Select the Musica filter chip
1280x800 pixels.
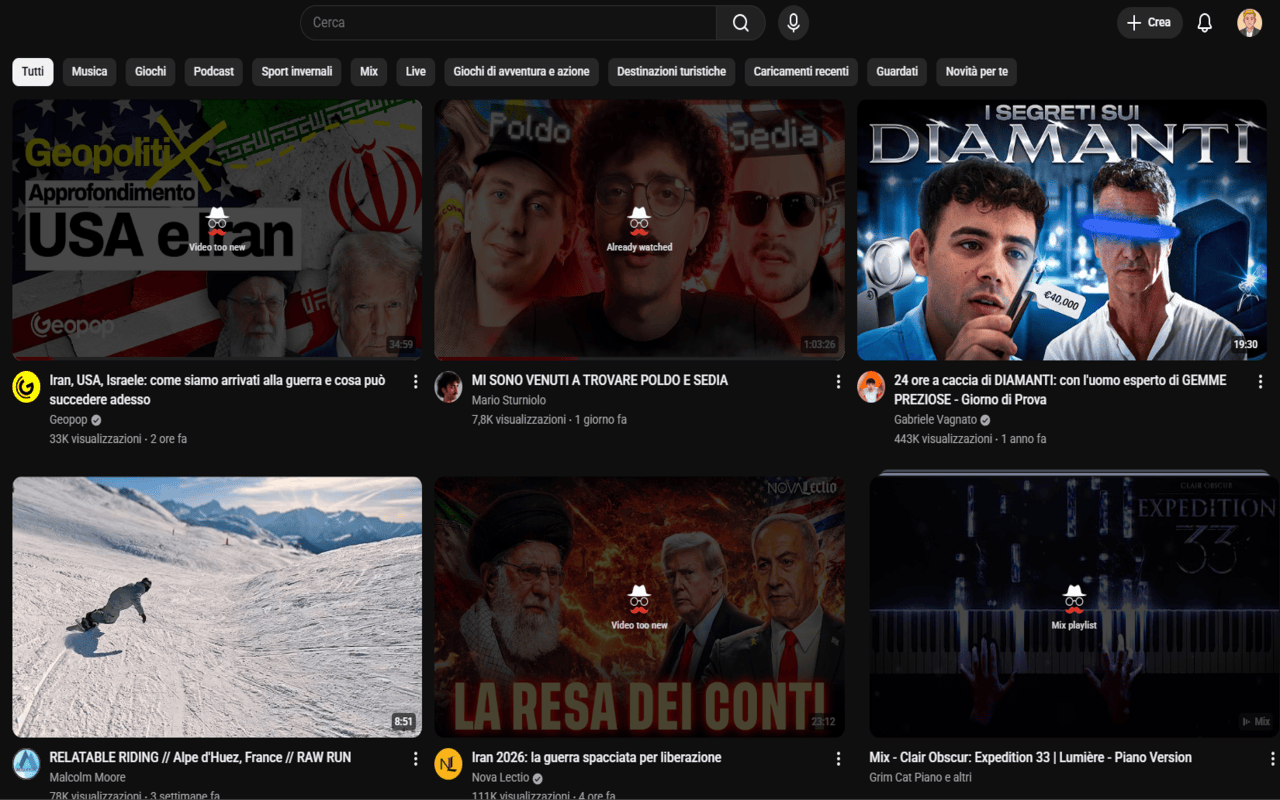click(x=89, y=72)
